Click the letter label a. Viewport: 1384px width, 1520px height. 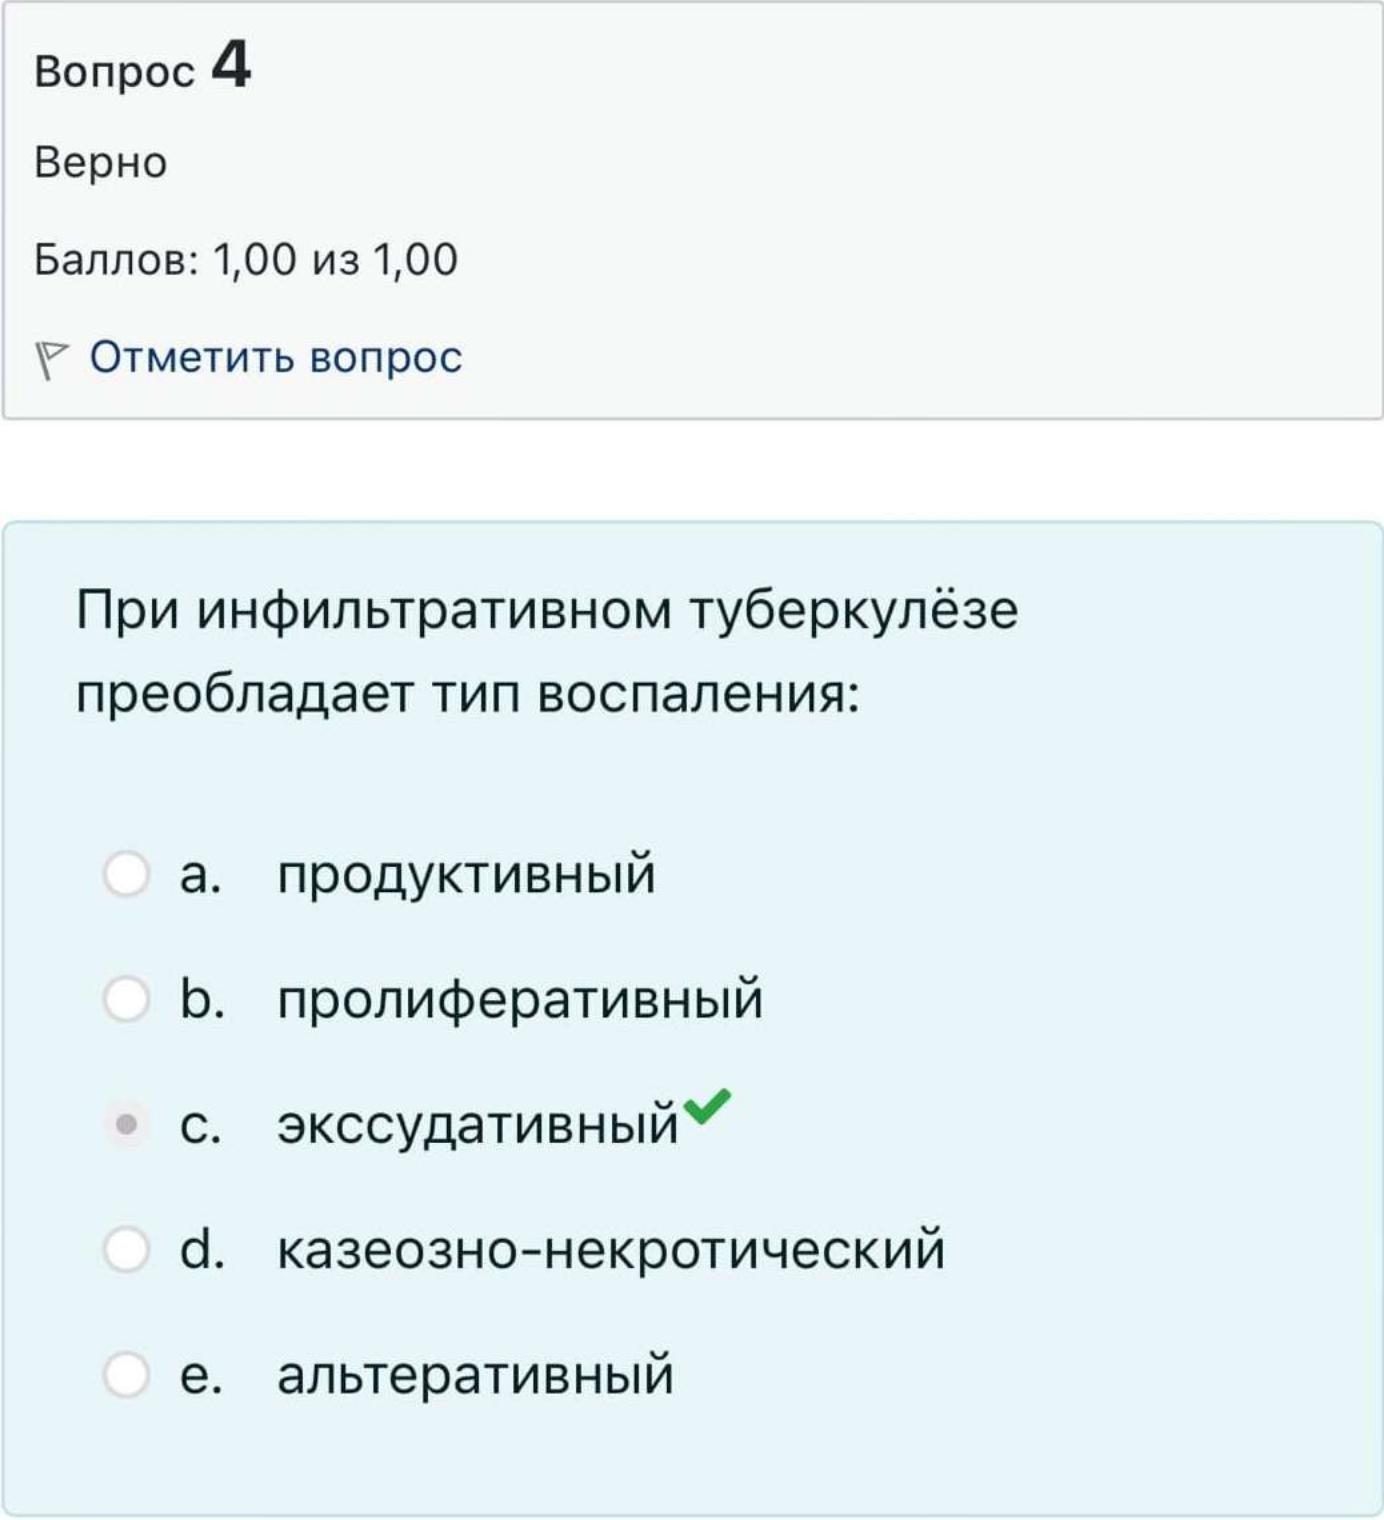(200, 875)
